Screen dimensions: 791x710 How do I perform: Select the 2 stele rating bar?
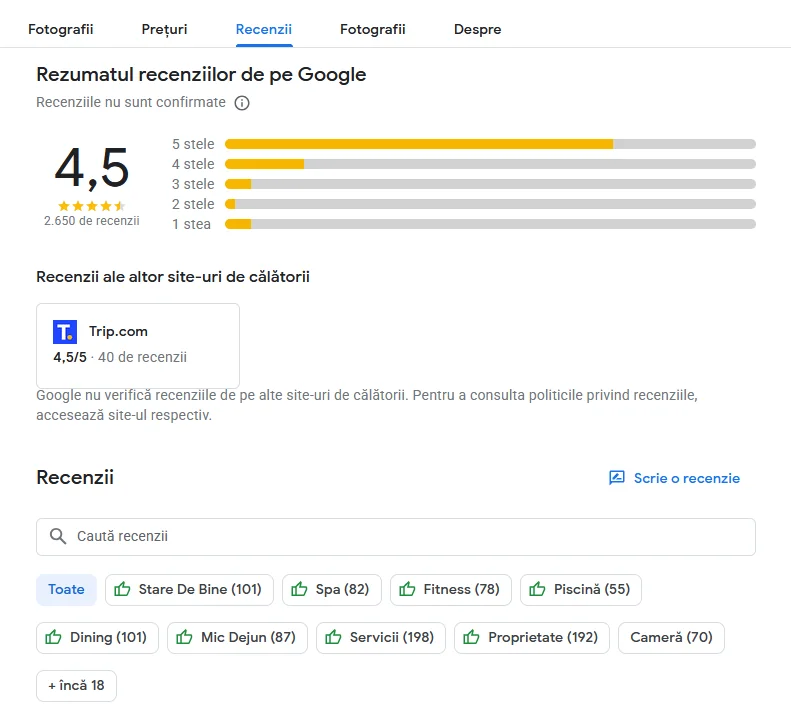point(490,204)
